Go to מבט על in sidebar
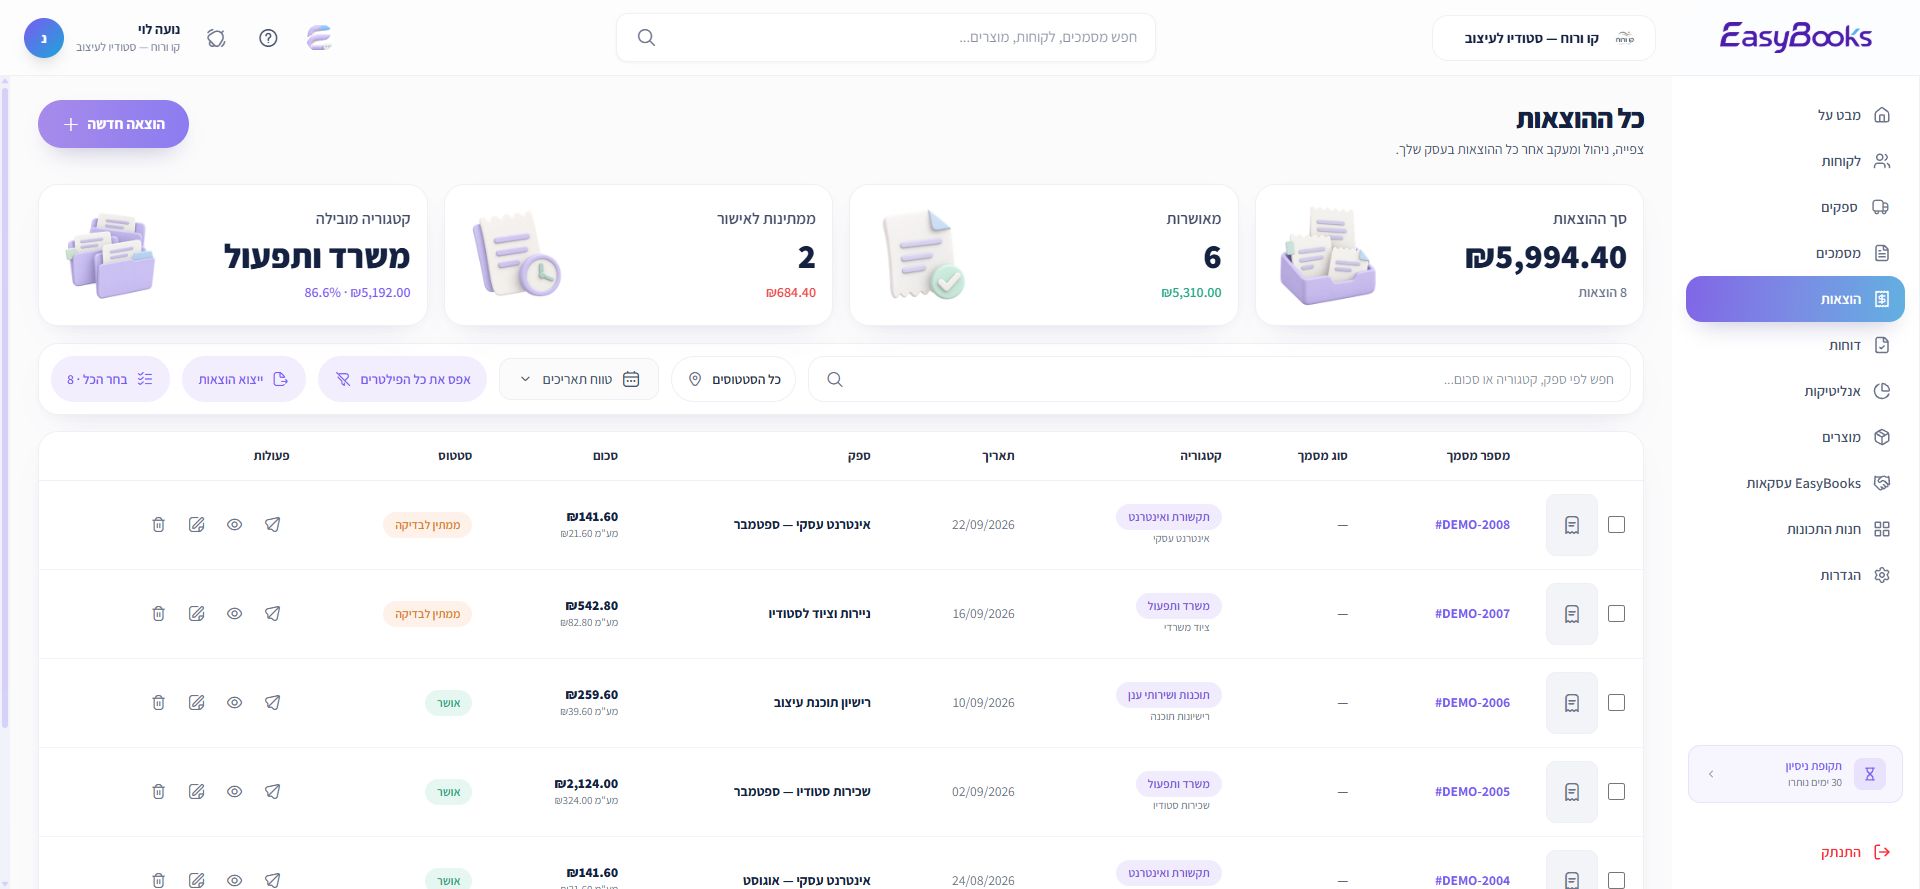 point(1795,115)
